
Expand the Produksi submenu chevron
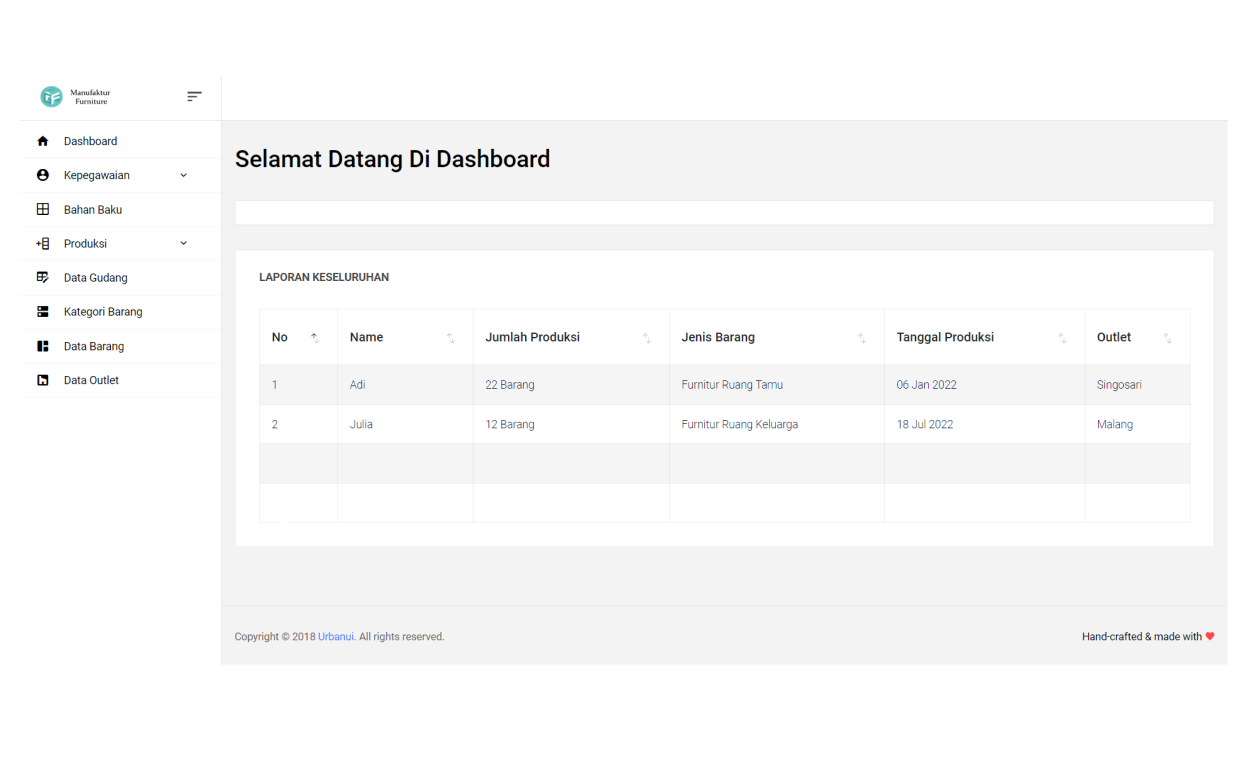coord(183,243)
